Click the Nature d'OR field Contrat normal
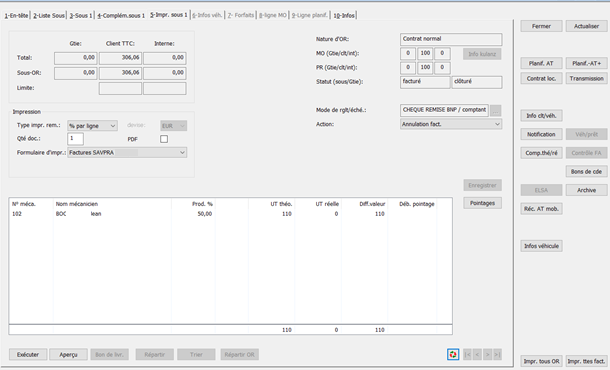610x370 pixels. (x=451, y=39)
